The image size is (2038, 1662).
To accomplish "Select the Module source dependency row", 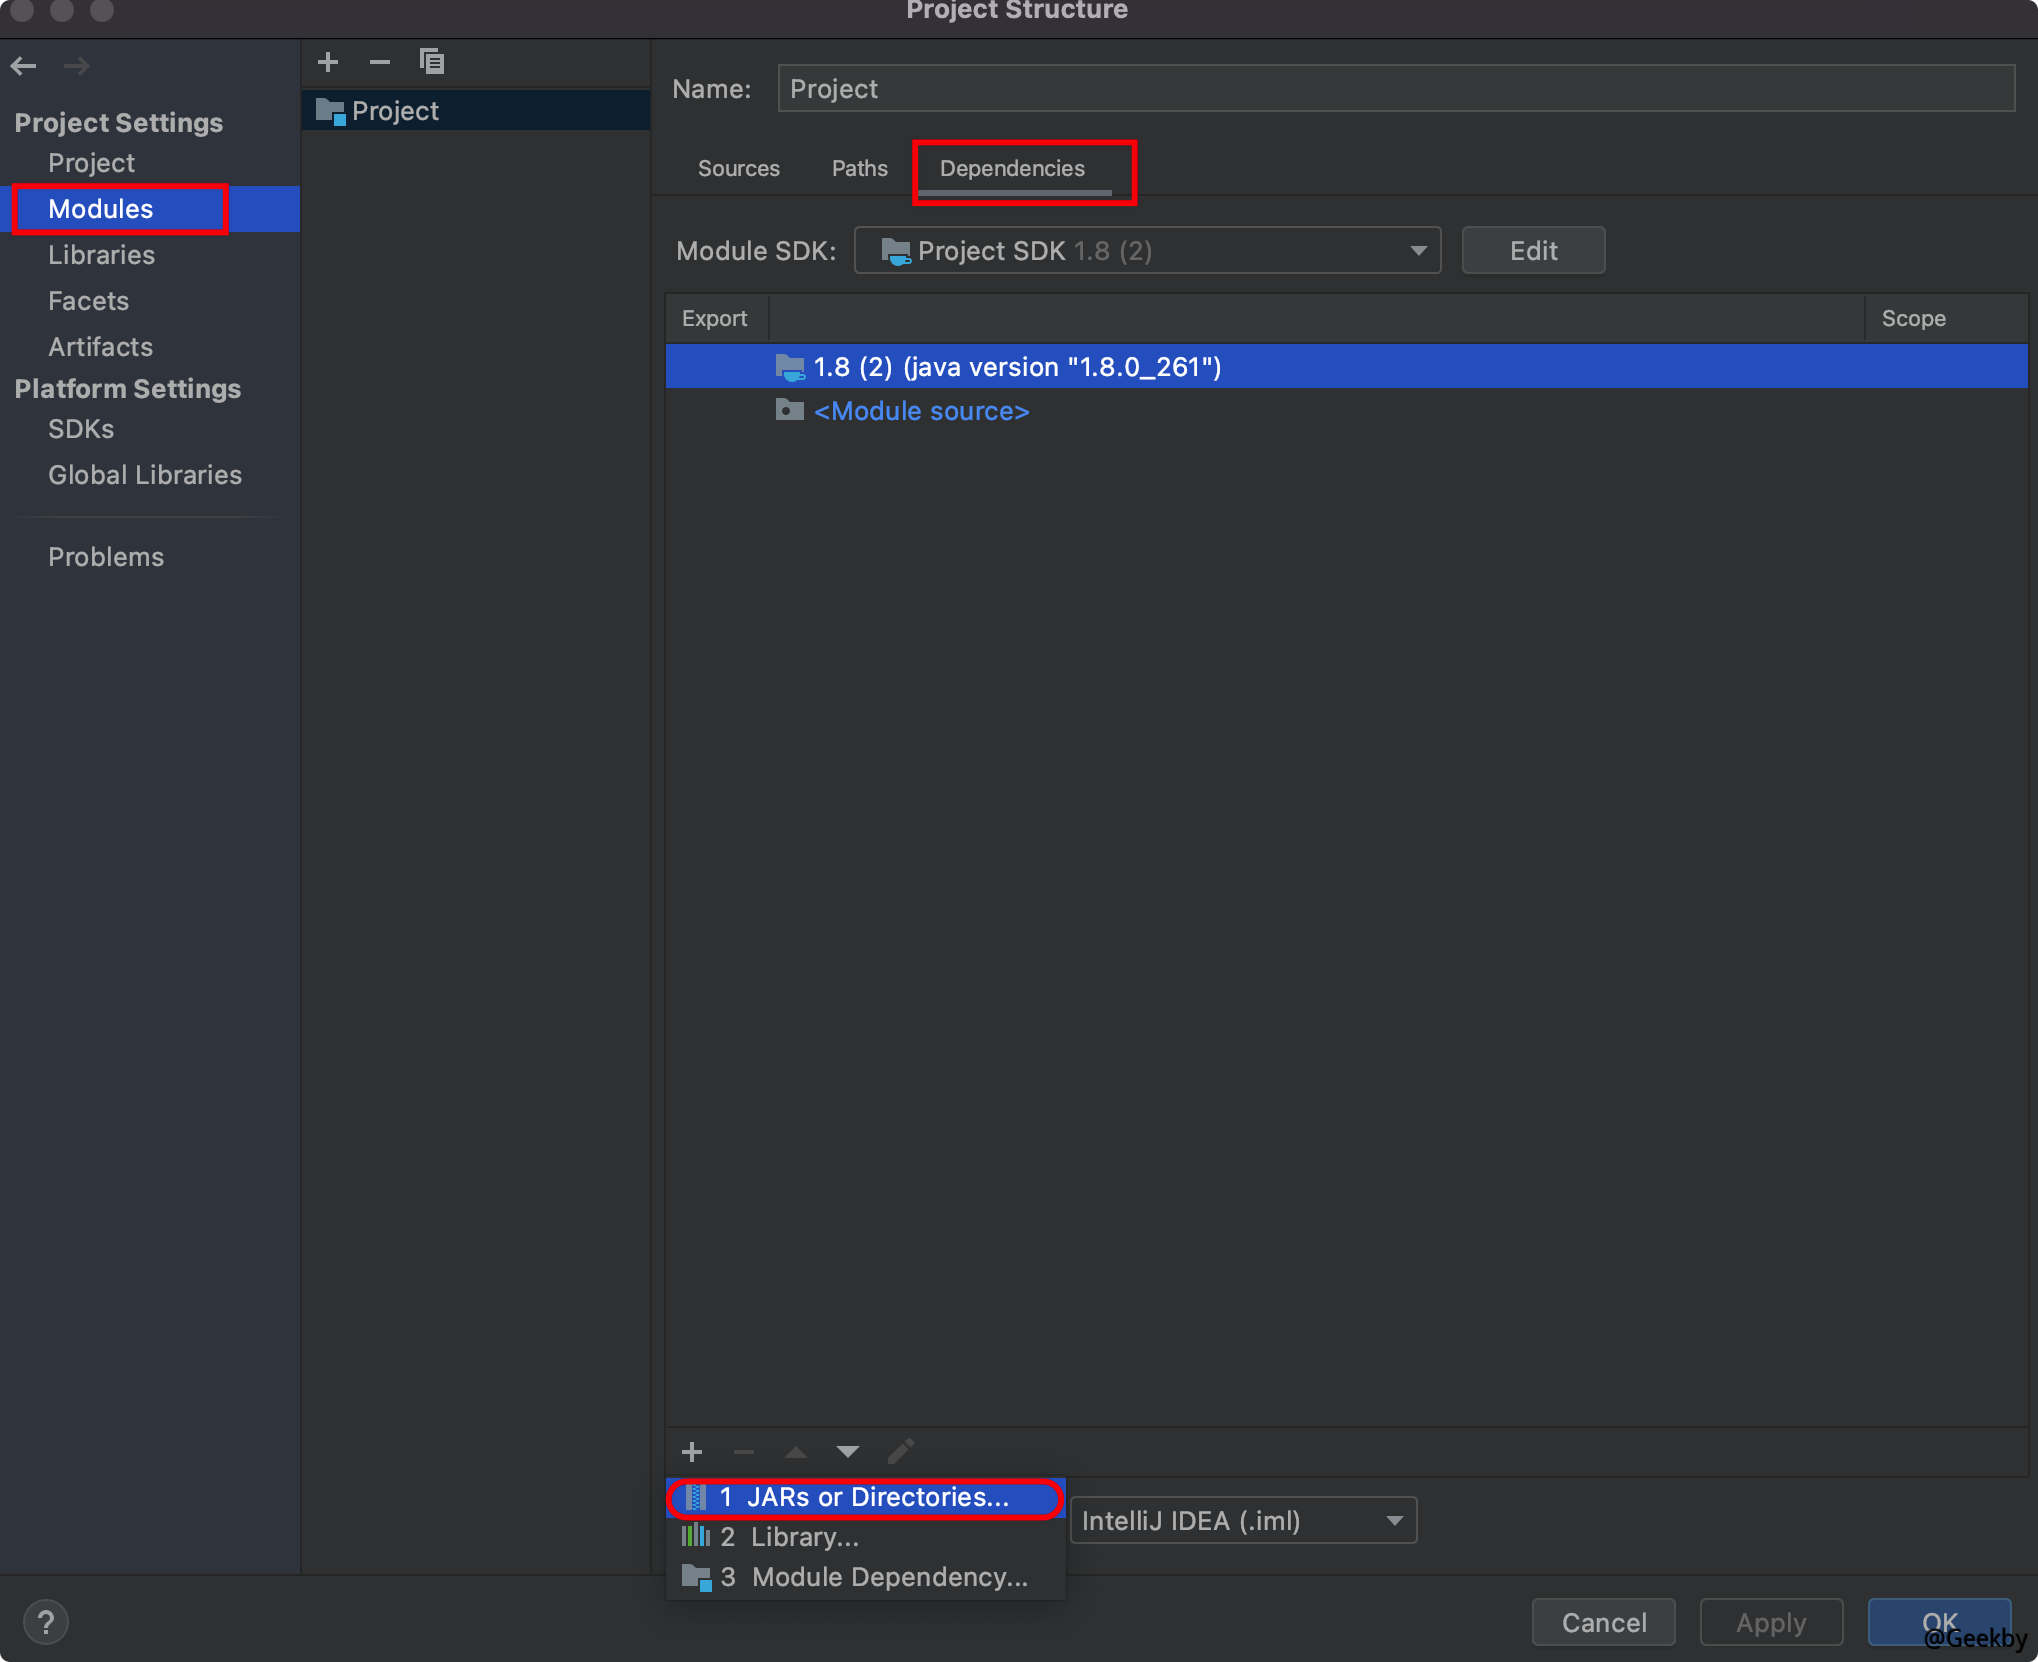I will click(920, 411).
